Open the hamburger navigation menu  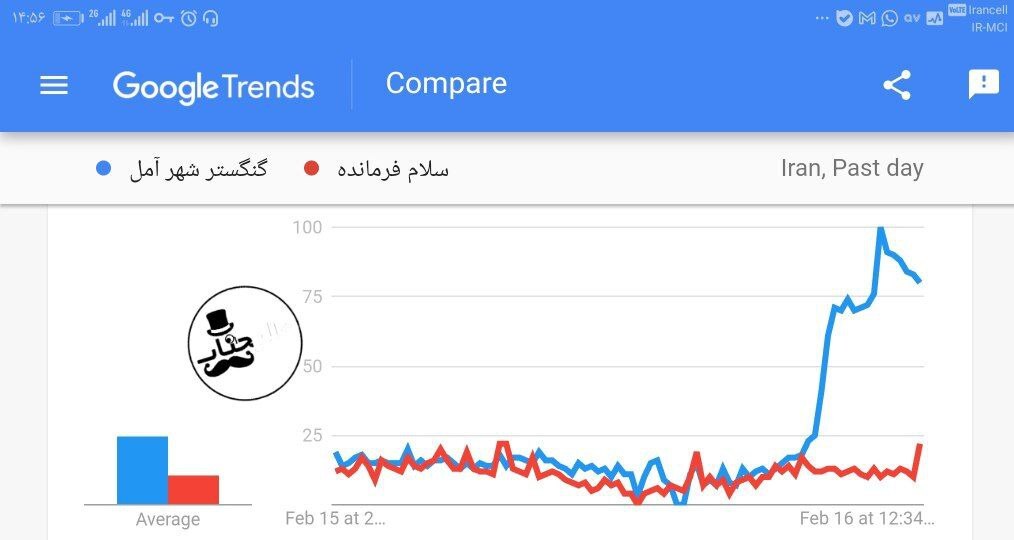(54, 85)
